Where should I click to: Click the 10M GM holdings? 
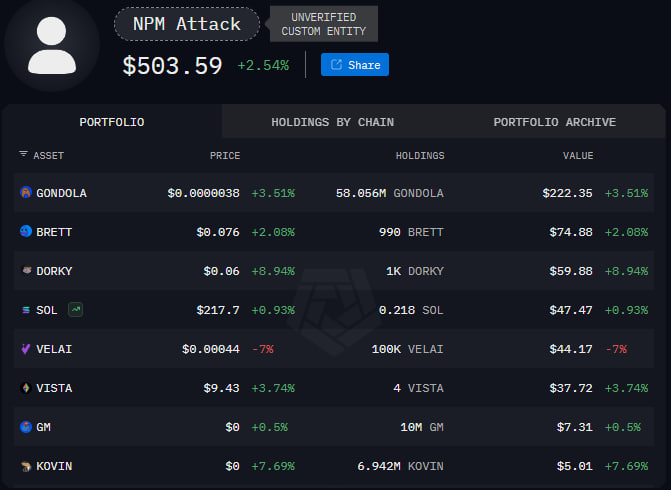coord(422,427)
